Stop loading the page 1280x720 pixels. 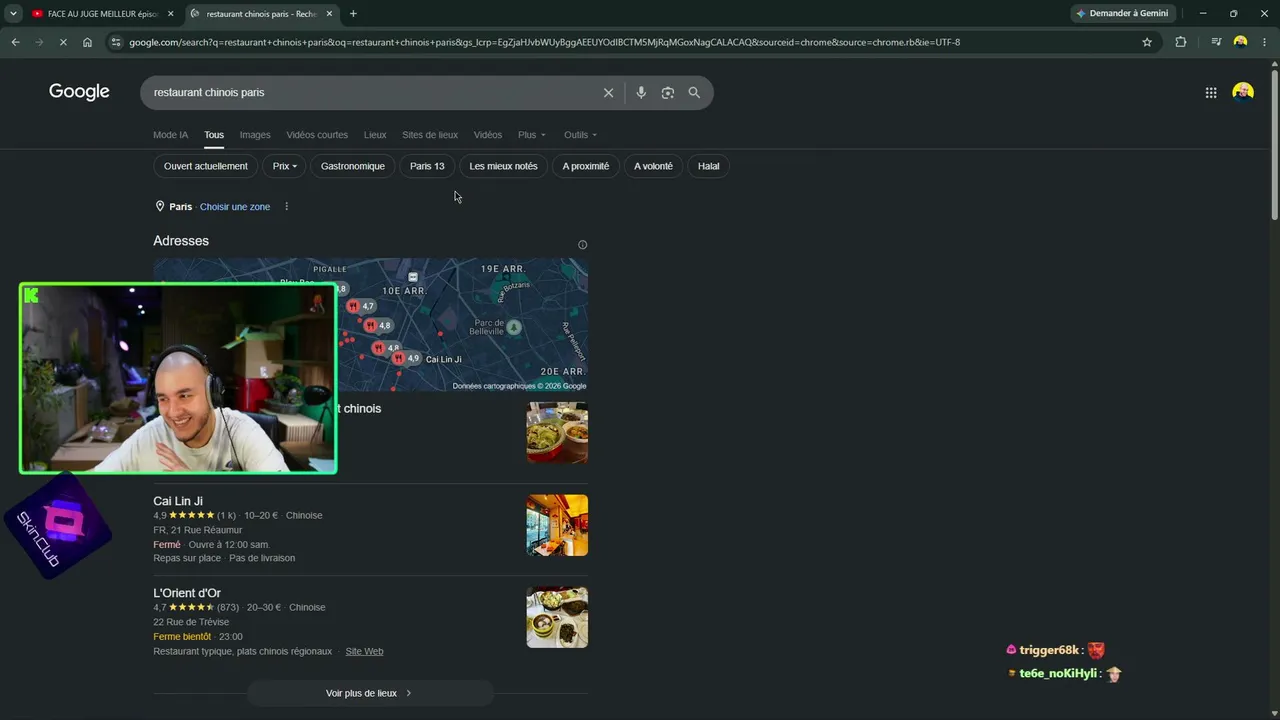pos(63,42)
